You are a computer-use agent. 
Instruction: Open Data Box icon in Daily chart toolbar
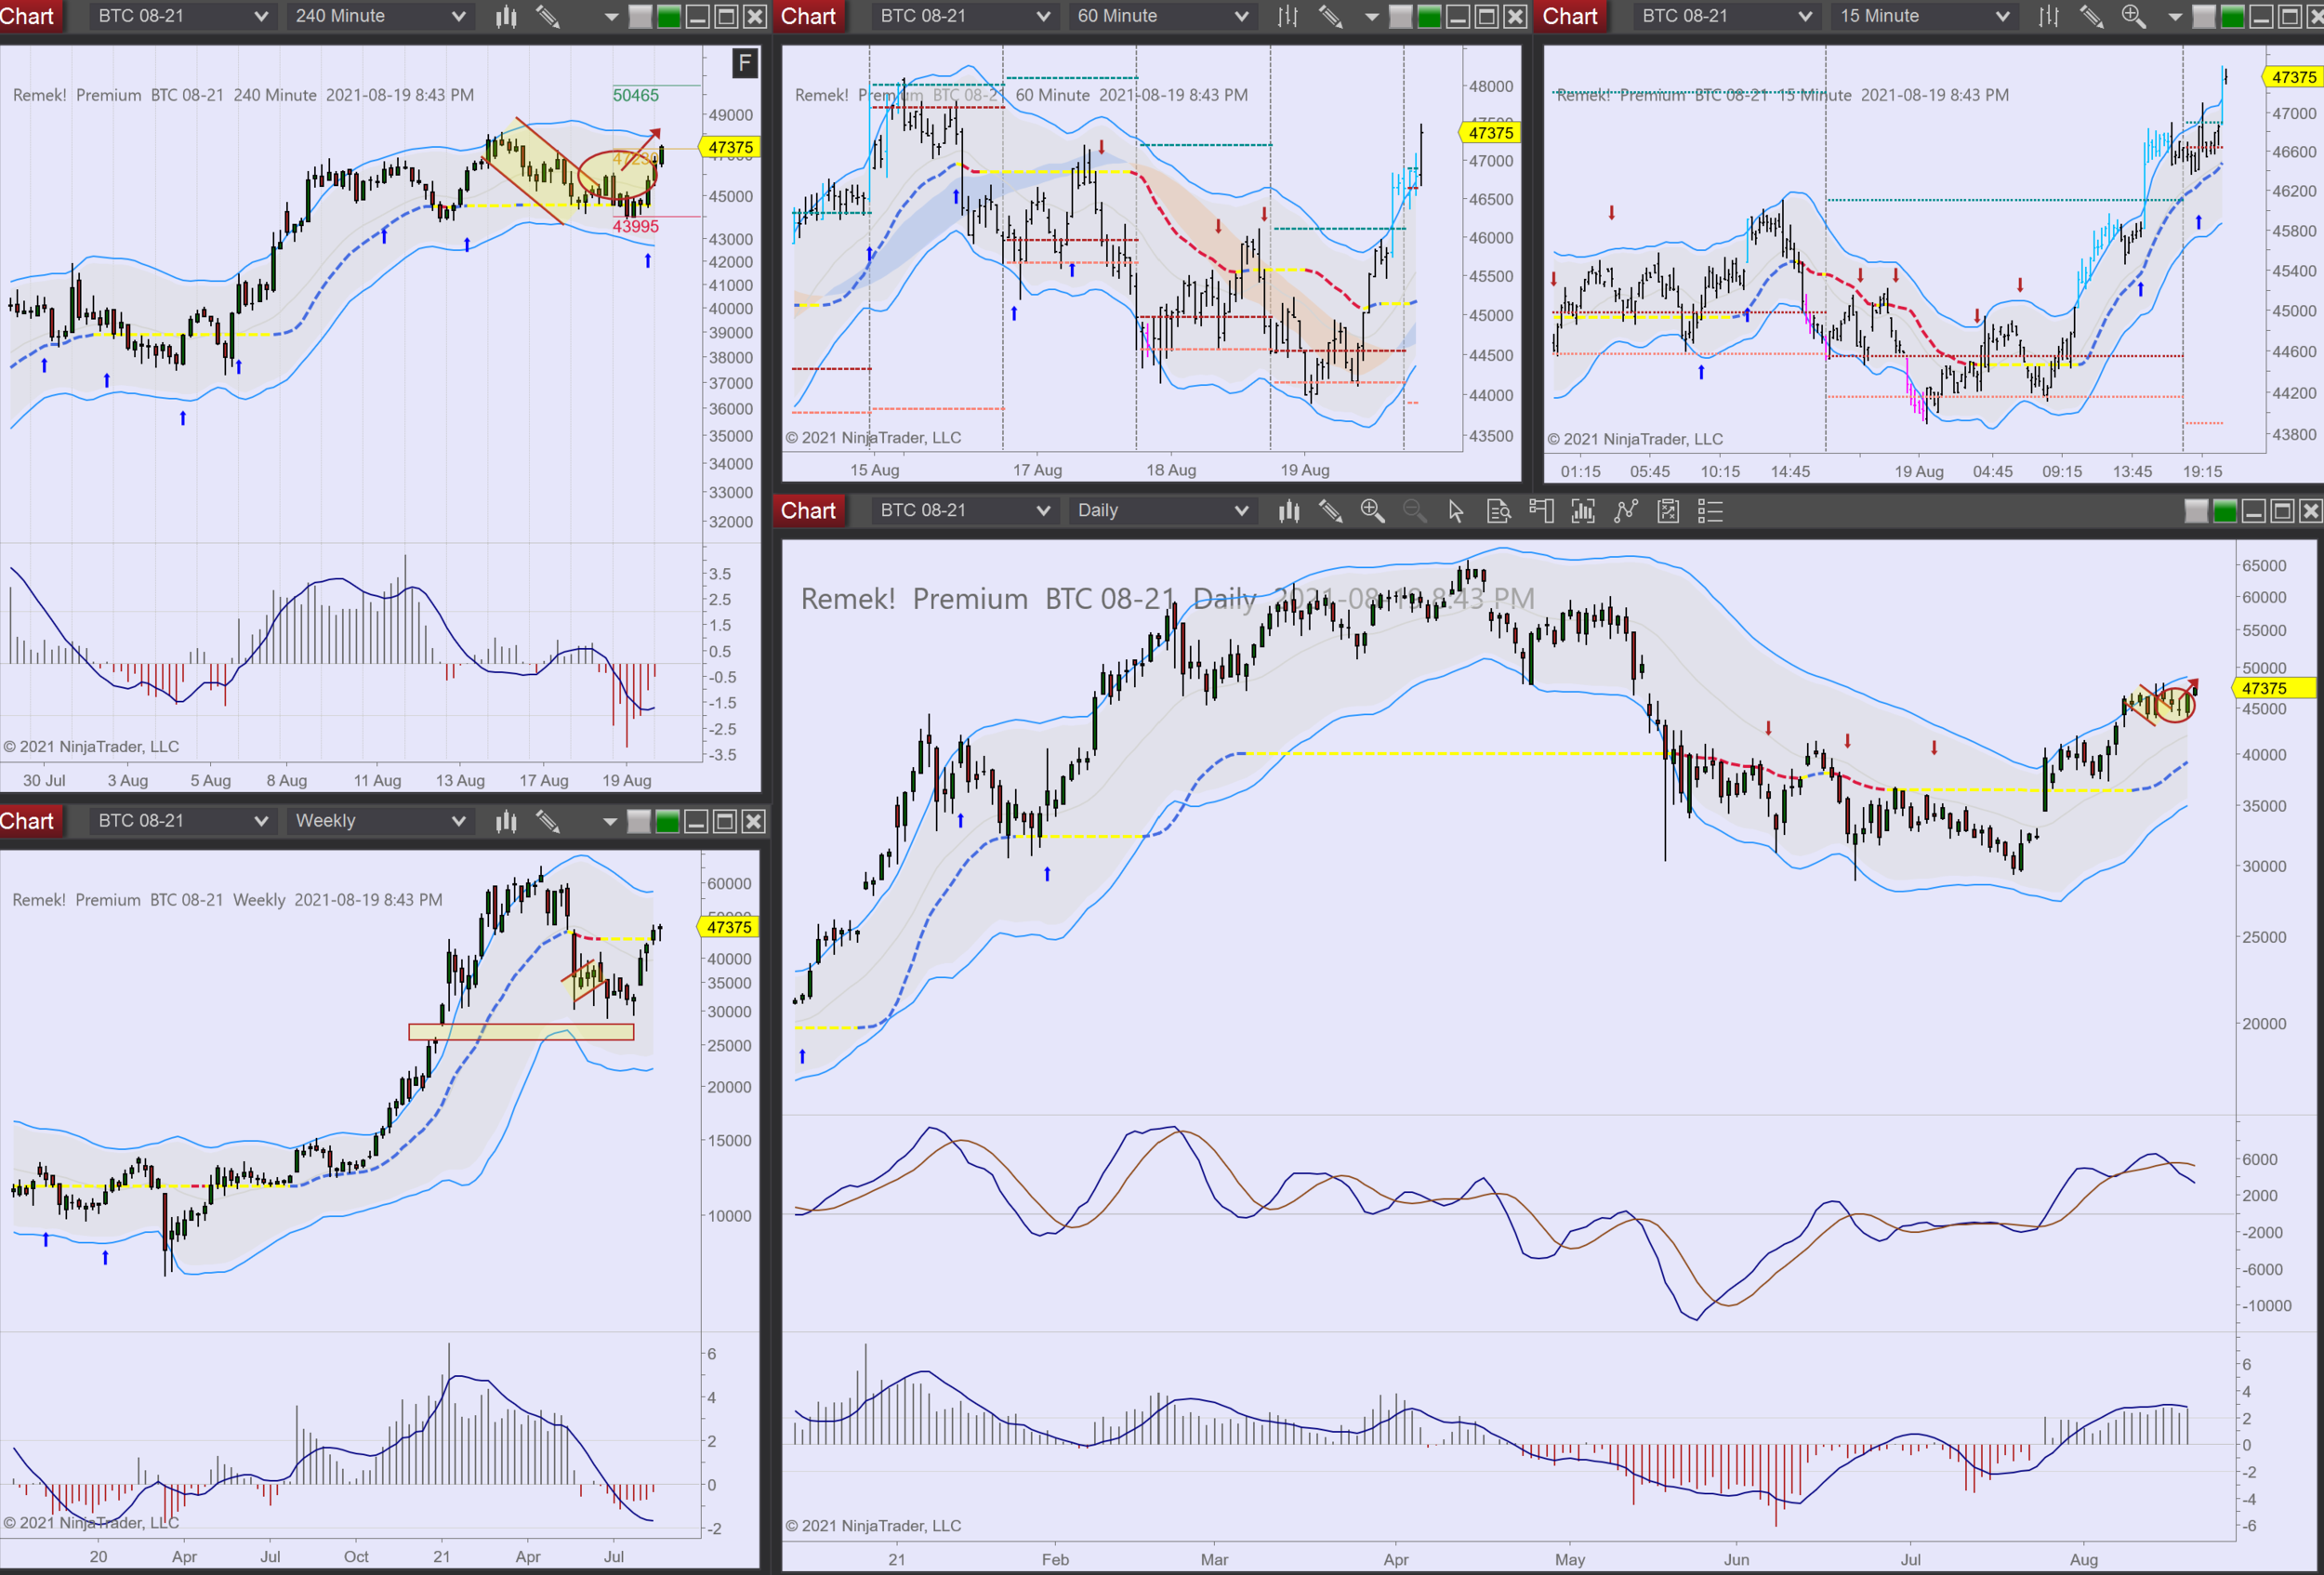coord(1498,511)
